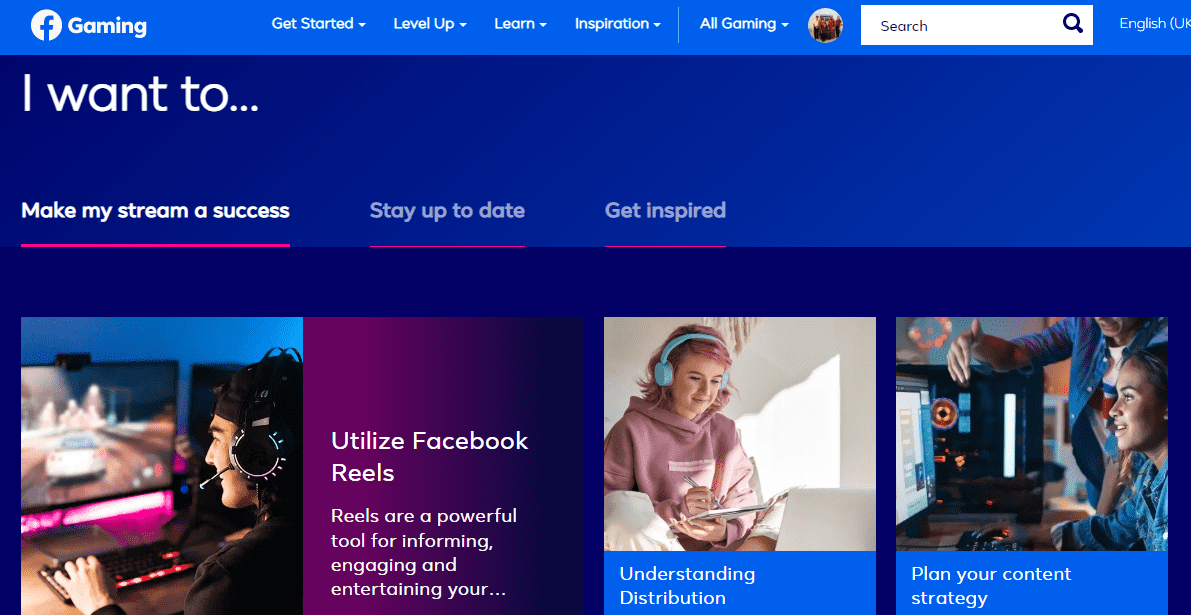Image resolution: width=1191 pixels, height=615 pixels.
Task: Open the Learn dropdown menu
Action: coord(520,24)
